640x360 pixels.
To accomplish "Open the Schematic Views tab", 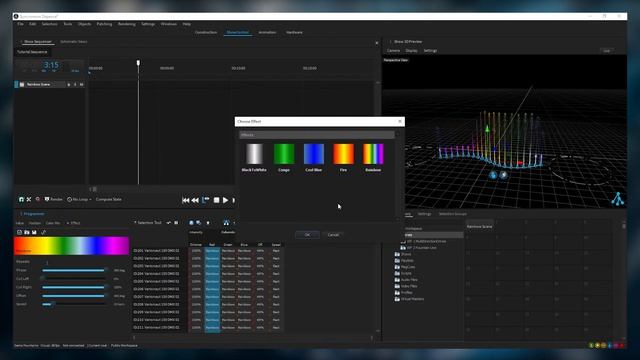I will 74,42.
